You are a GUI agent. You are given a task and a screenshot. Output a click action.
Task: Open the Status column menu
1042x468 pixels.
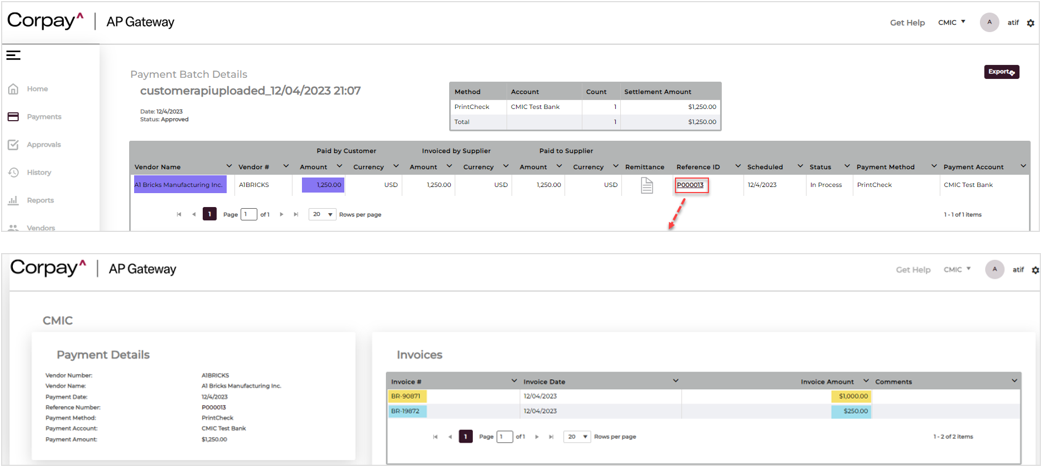(x=847, y=166)
